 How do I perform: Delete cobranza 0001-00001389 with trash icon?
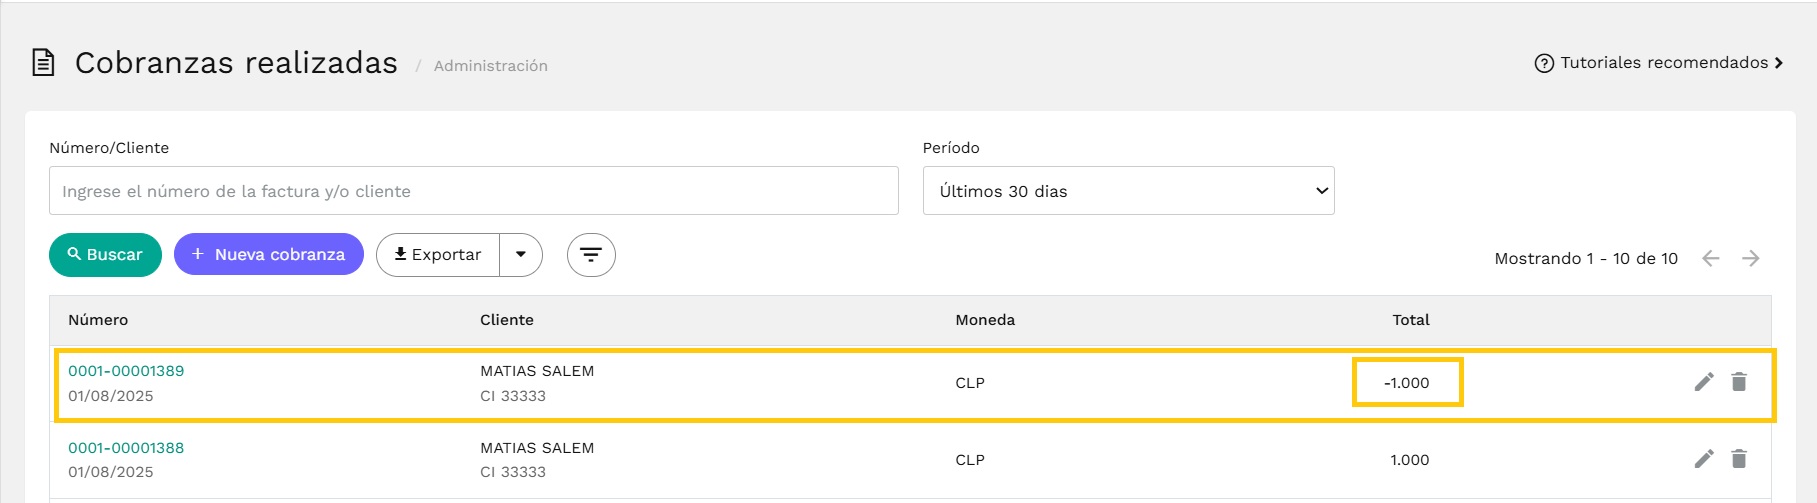click(1739, 382)
